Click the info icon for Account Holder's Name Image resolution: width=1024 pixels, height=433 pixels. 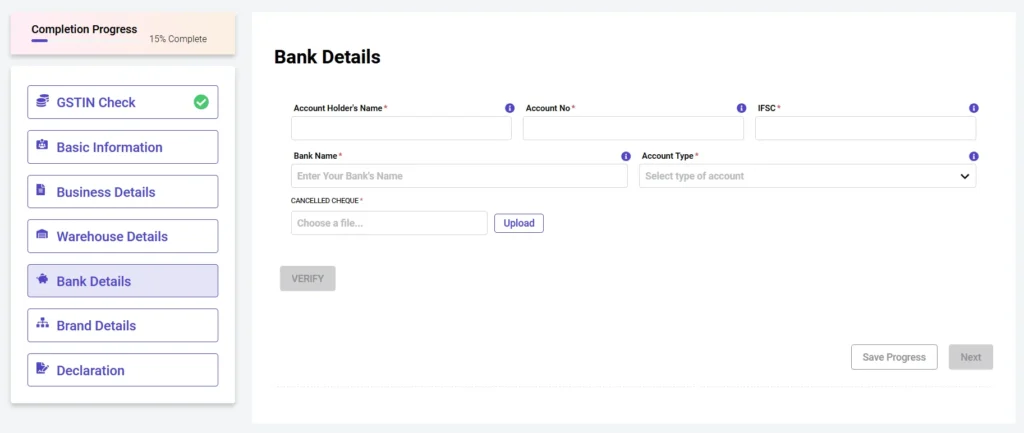click(x=510, y=108)
